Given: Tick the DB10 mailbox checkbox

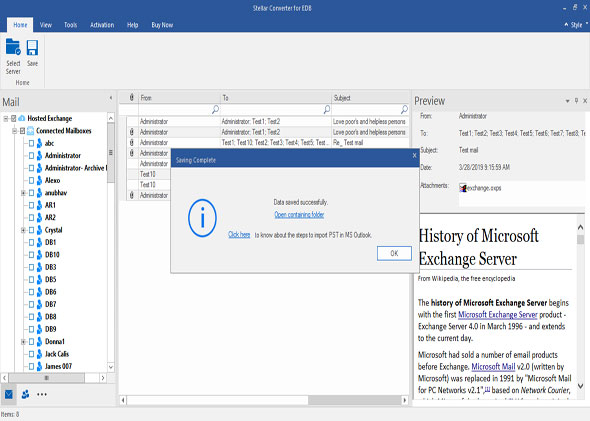Looking at the screenshot, I should pyautogui.click(x=32, y=255).
